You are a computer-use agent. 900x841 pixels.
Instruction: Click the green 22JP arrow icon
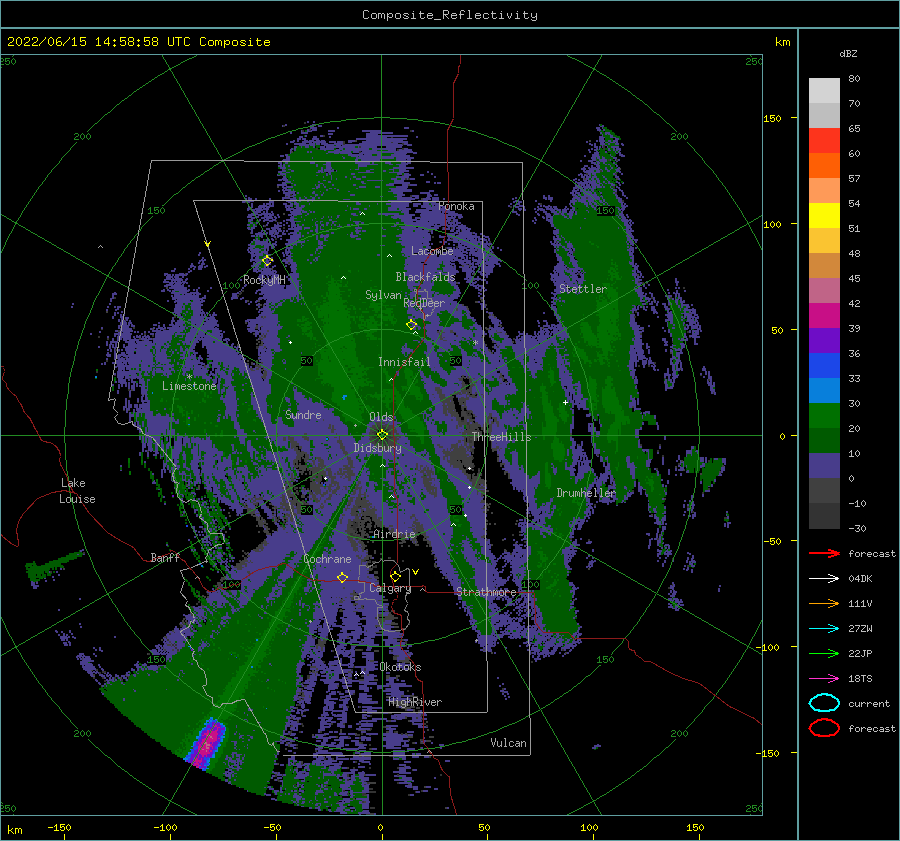(824, 653)
